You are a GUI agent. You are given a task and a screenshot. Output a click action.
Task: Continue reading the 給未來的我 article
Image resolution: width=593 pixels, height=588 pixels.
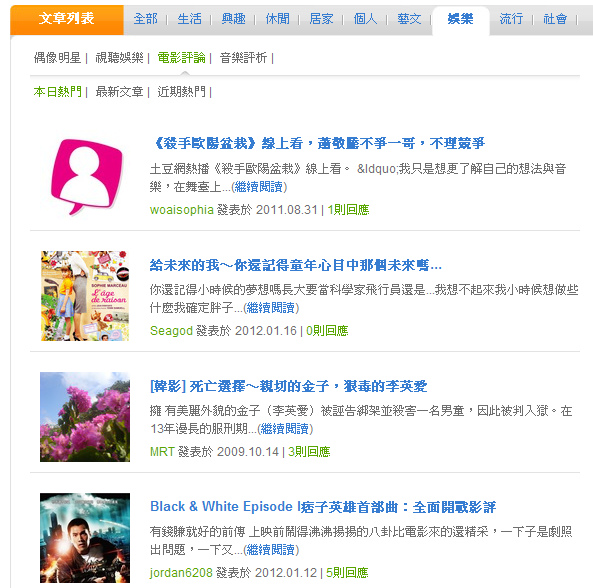click(x=271, y=308)
